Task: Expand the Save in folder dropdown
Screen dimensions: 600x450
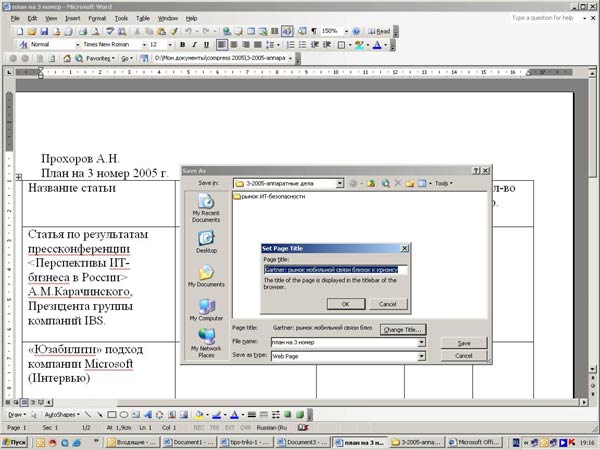Action: coord(340,183)
